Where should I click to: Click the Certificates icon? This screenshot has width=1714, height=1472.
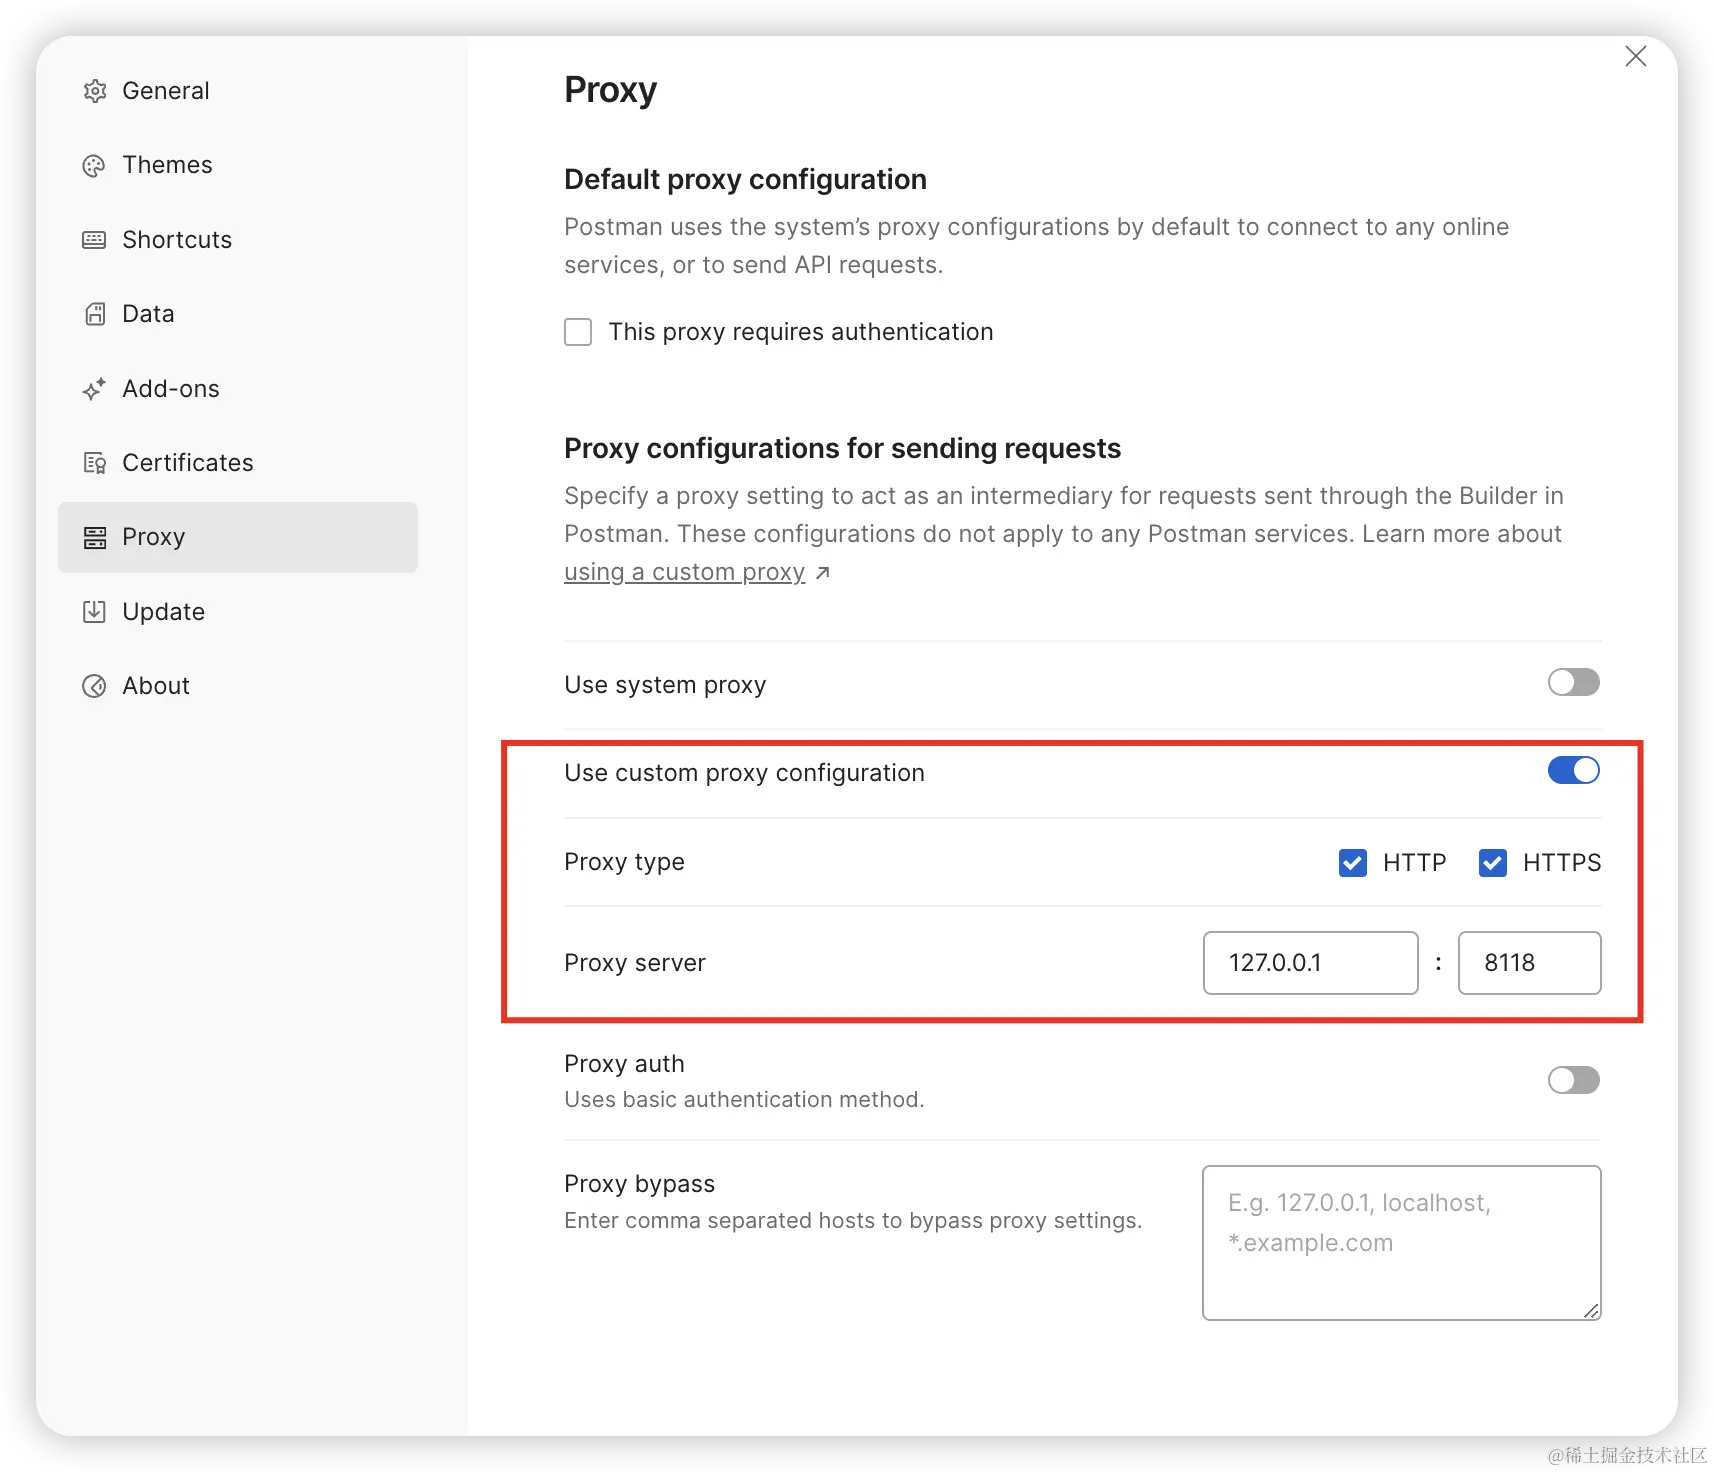click(94, 463)
